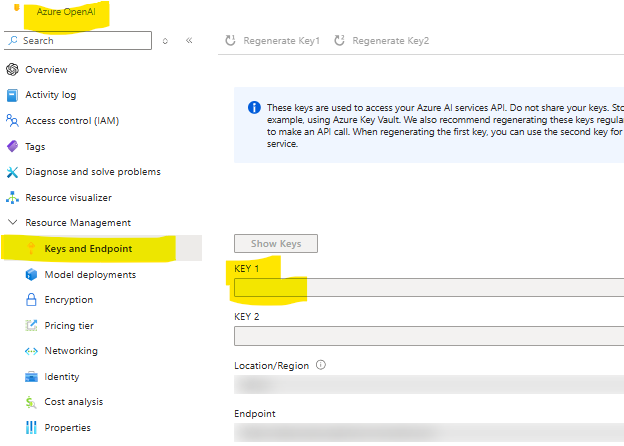Click Regenerate Key2 button
The height and width of the screenshot is (446, 624).
click(382, 41)
